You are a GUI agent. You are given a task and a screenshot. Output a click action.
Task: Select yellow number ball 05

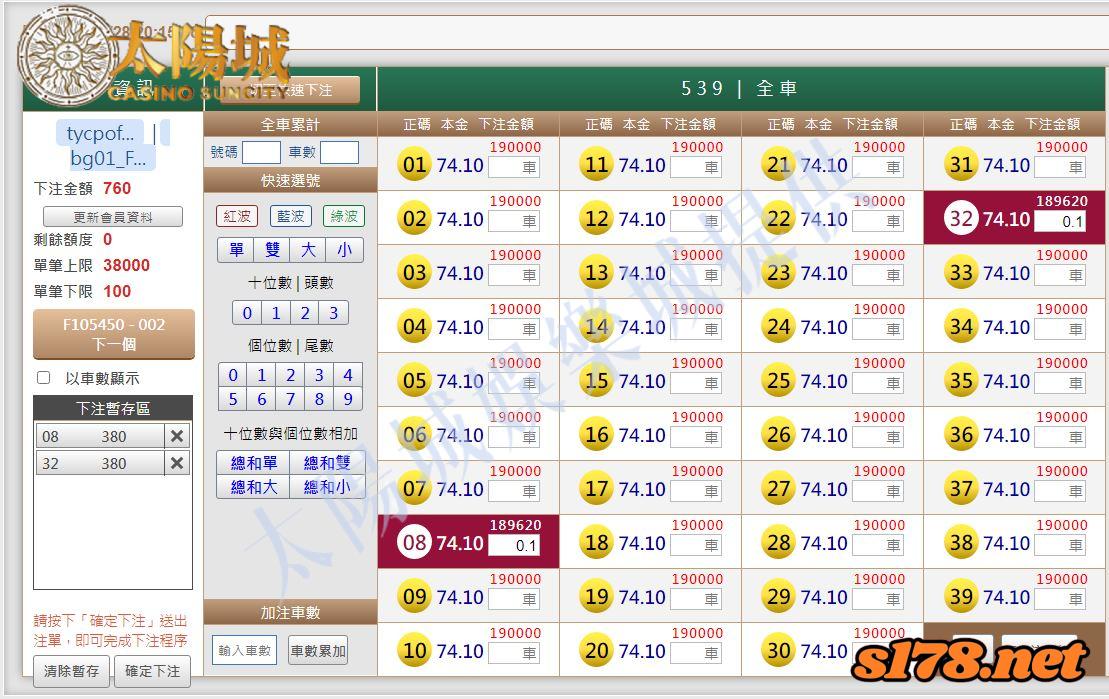tap(414, 381)
